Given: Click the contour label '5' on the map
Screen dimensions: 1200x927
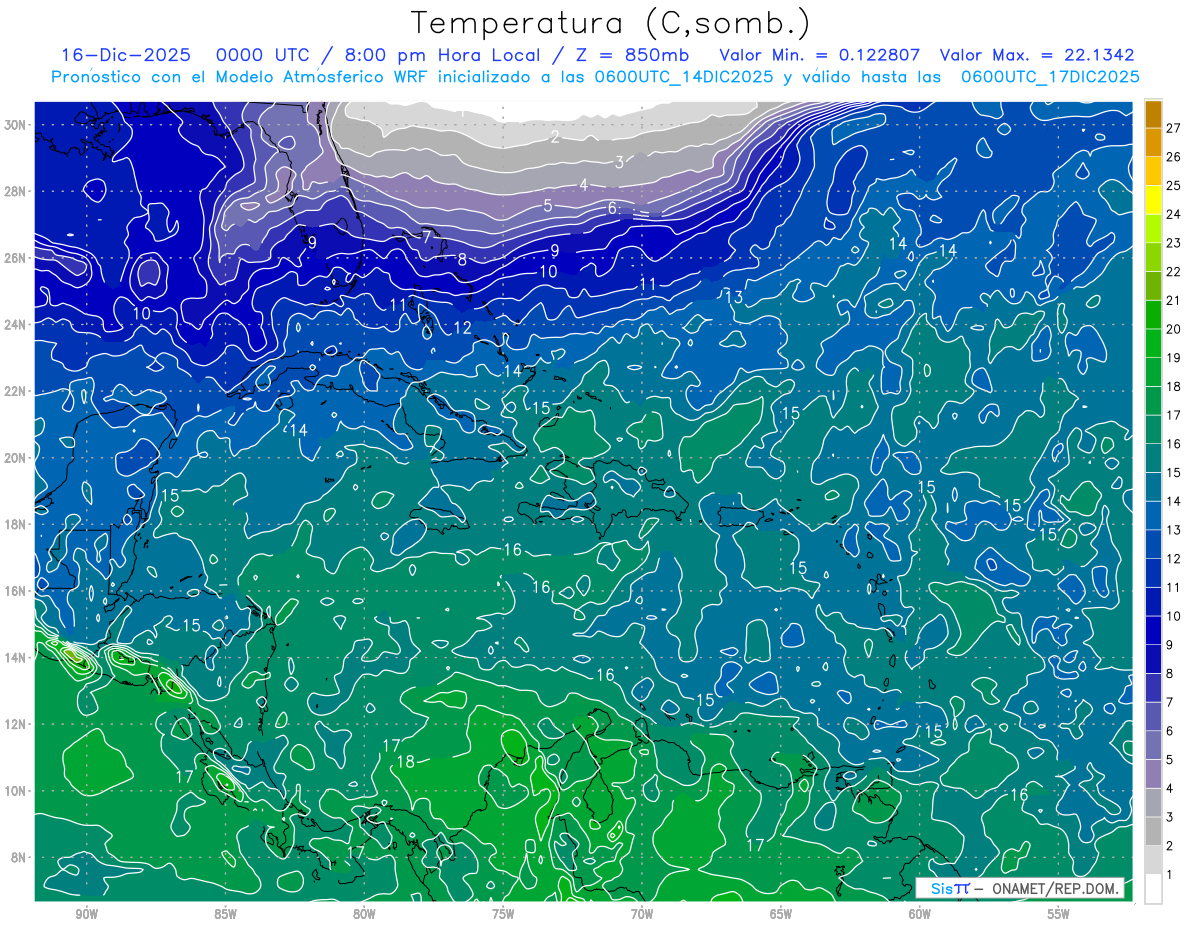Looking at the screenshot, I should [x=548, y=206].
